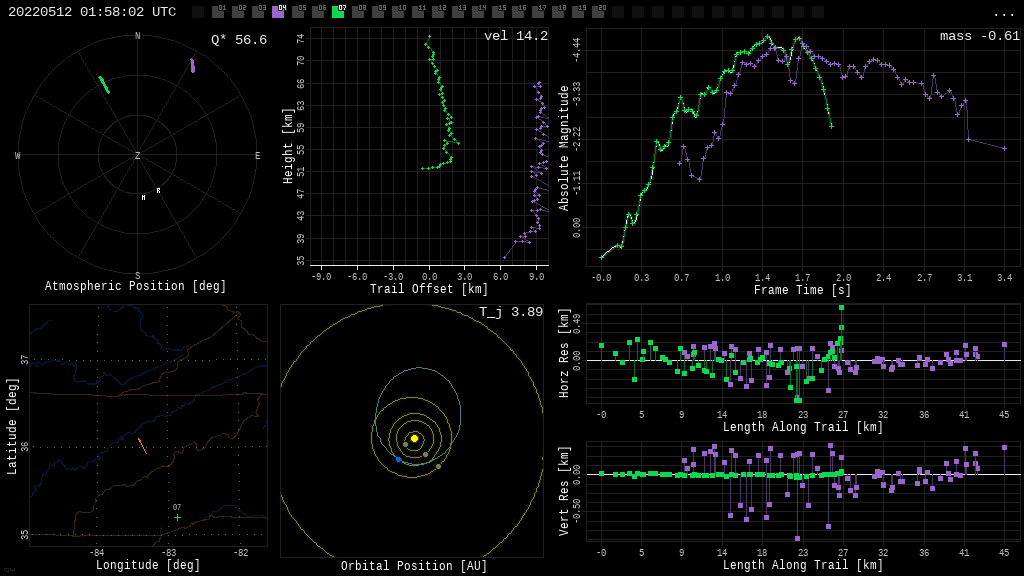The image size is (1024, 576).
Task: Click the timestamp 20220512 01:58:02 UTC
Action: coord(92,12)
